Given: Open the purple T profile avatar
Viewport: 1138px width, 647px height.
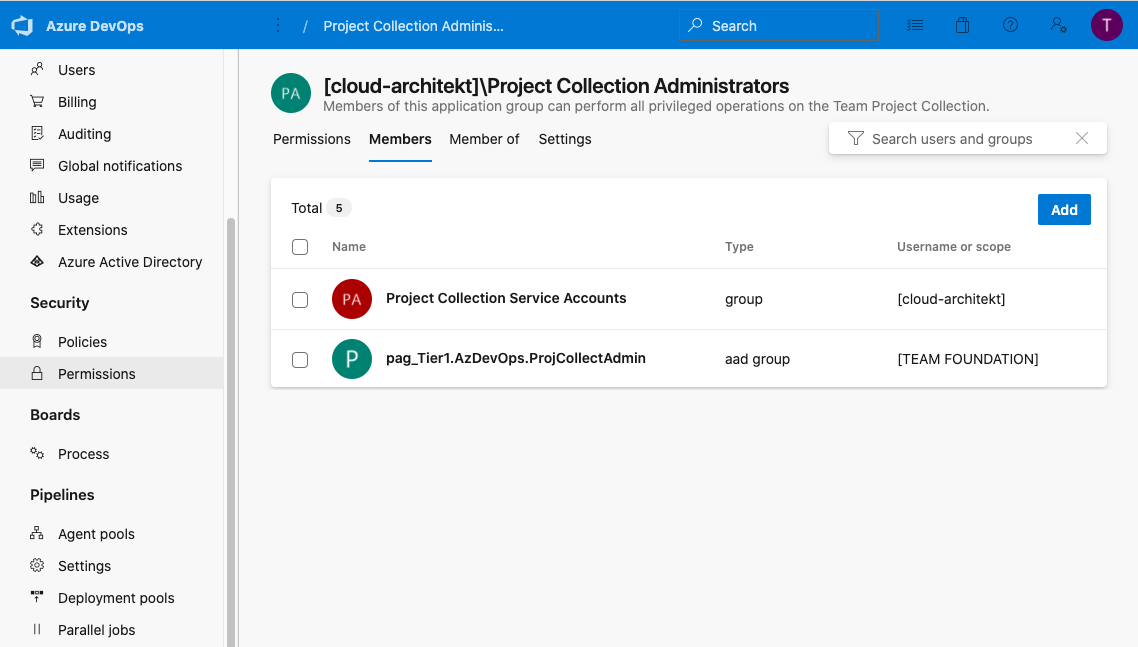Looking at the screenshot, I should (1106, 25).
